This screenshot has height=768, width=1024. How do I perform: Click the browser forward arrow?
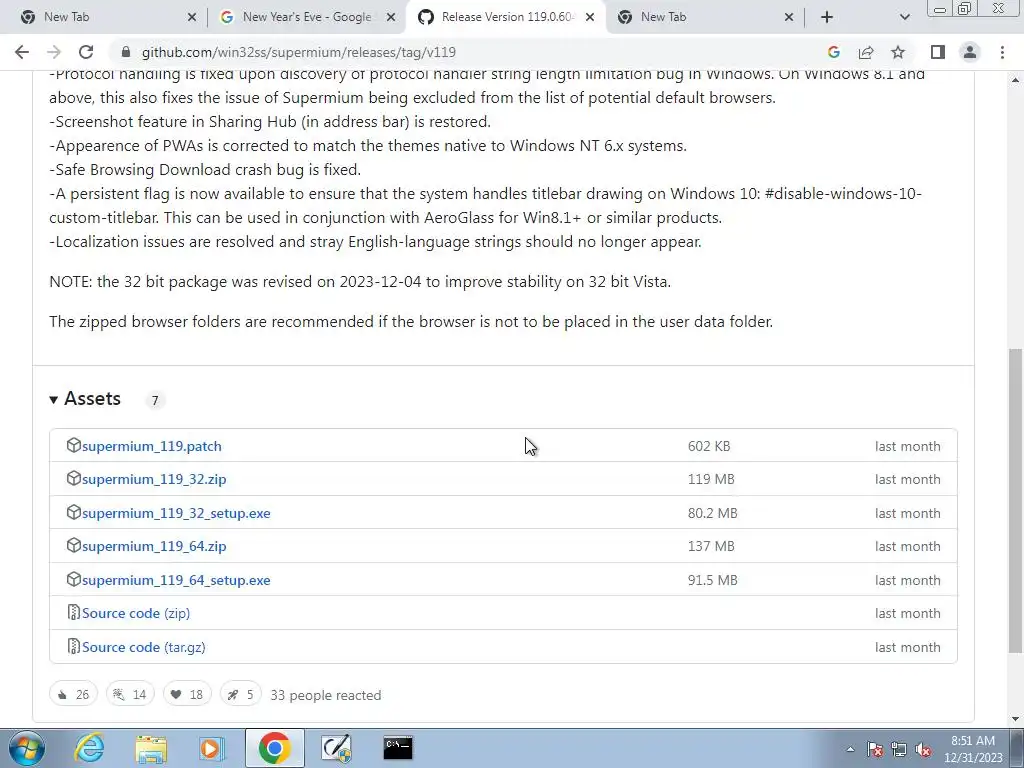click(54, 52)
